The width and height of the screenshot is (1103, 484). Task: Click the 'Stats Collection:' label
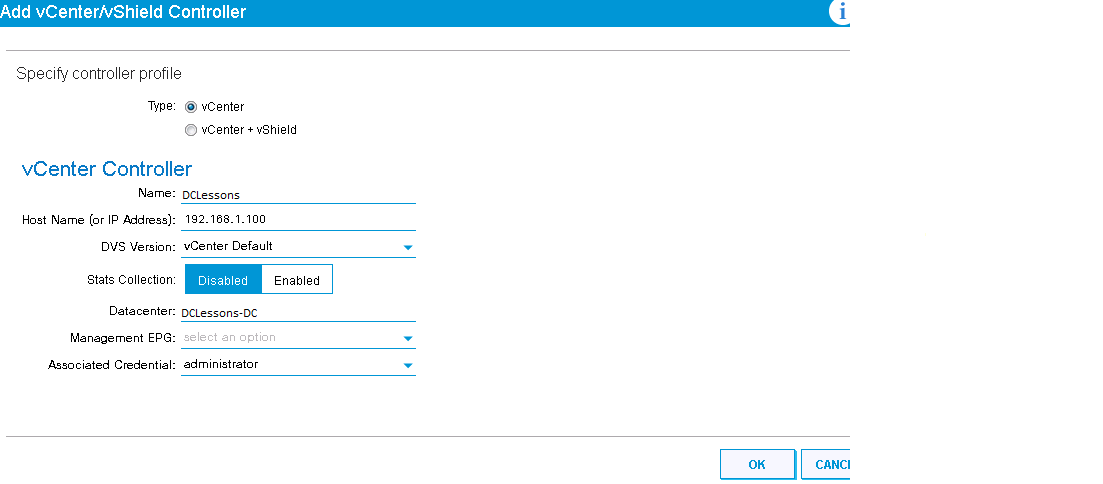(132, 279)
